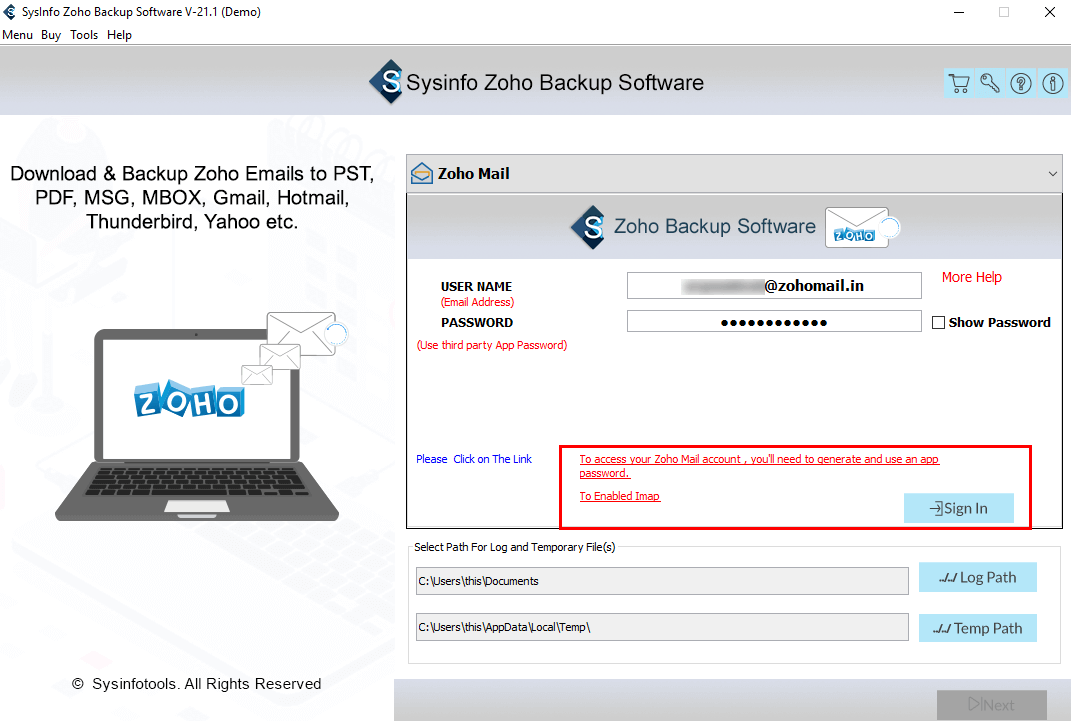This screenshot has width=1071, height=721.
Task: Open the generate app password link
Action: tap(759, 466)
